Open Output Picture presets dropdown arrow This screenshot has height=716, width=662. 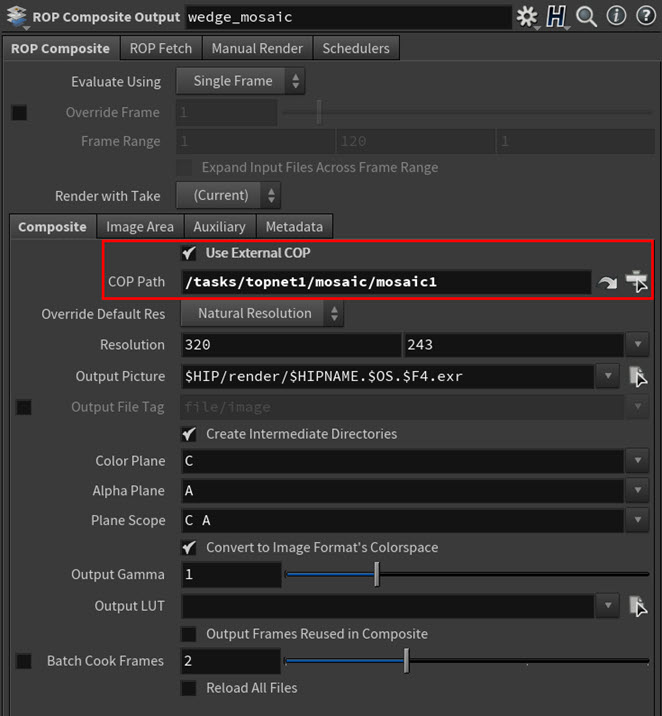[x=608, y=376]
